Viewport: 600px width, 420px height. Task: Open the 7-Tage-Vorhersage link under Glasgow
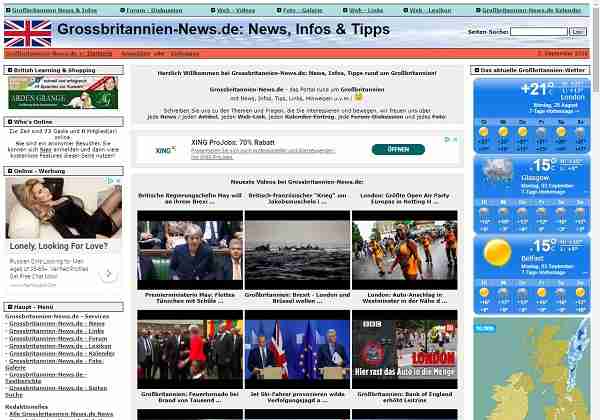(x=543, y=192)
